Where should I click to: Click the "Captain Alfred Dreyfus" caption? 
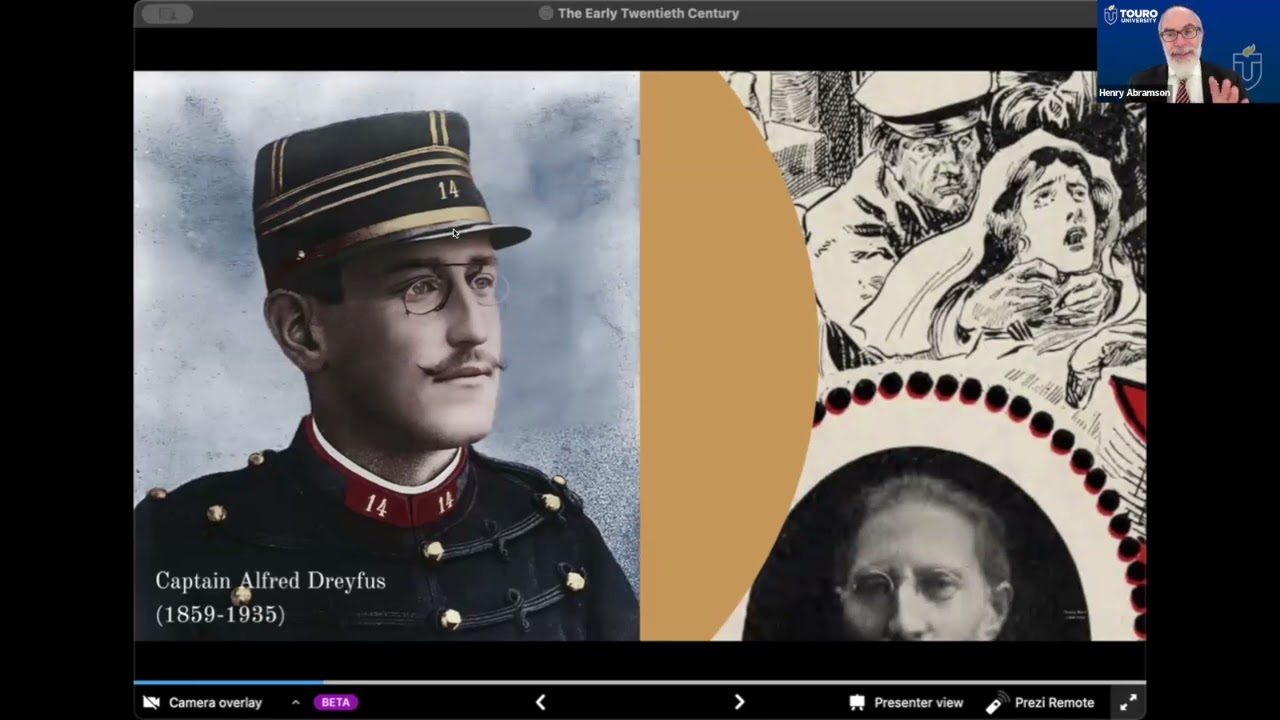point(270,581)
